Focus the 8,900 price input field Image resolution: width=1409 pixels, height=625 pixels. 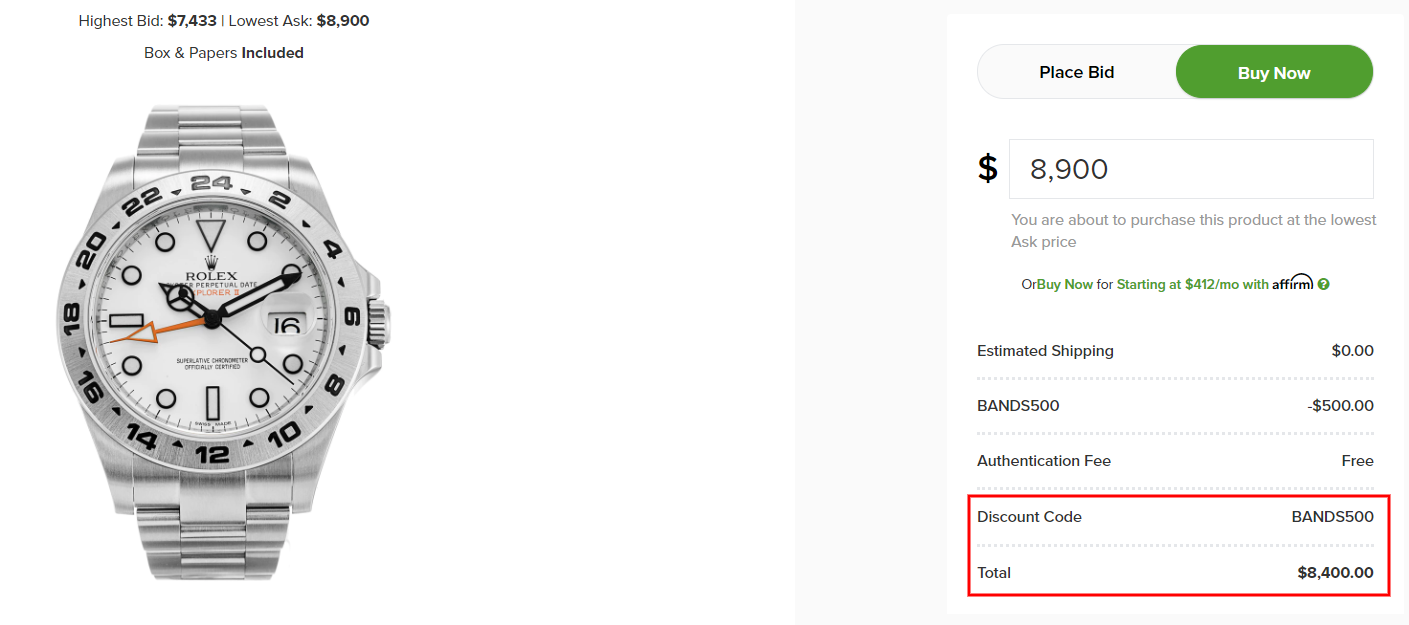(1190, 169)
